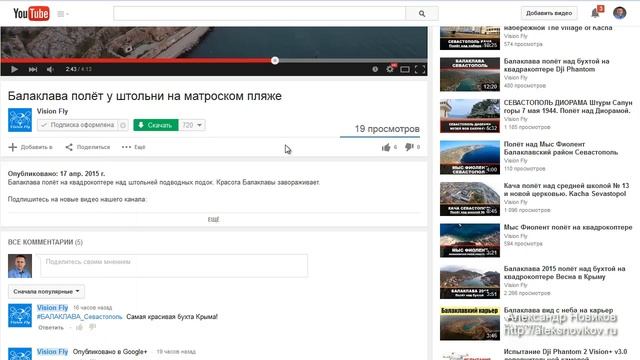The height and width of the screenshot is (360, 640).
Task: Open Испытание Dji Phantom 2 Vision+ title
Action: tap(565, 355)
